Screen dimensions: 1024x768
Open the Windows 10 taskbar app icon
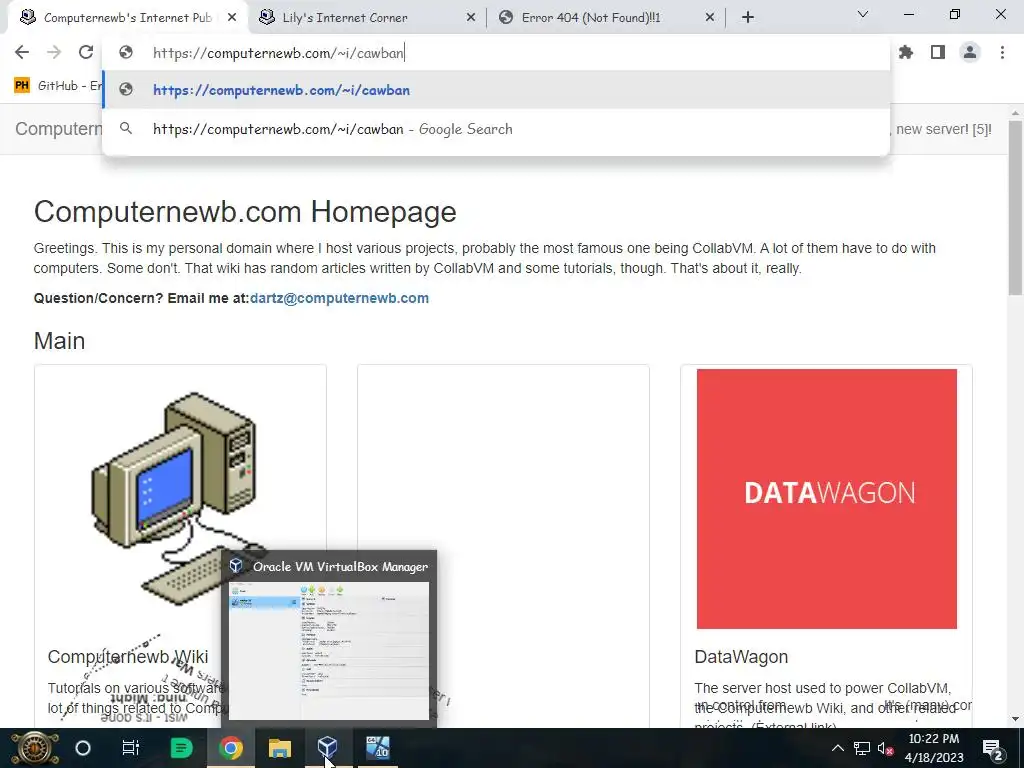point(377,748)
